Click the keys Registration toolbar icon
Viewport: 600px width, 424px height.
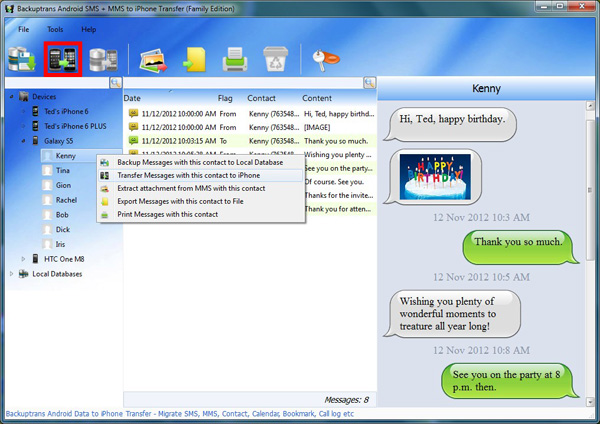325,60
